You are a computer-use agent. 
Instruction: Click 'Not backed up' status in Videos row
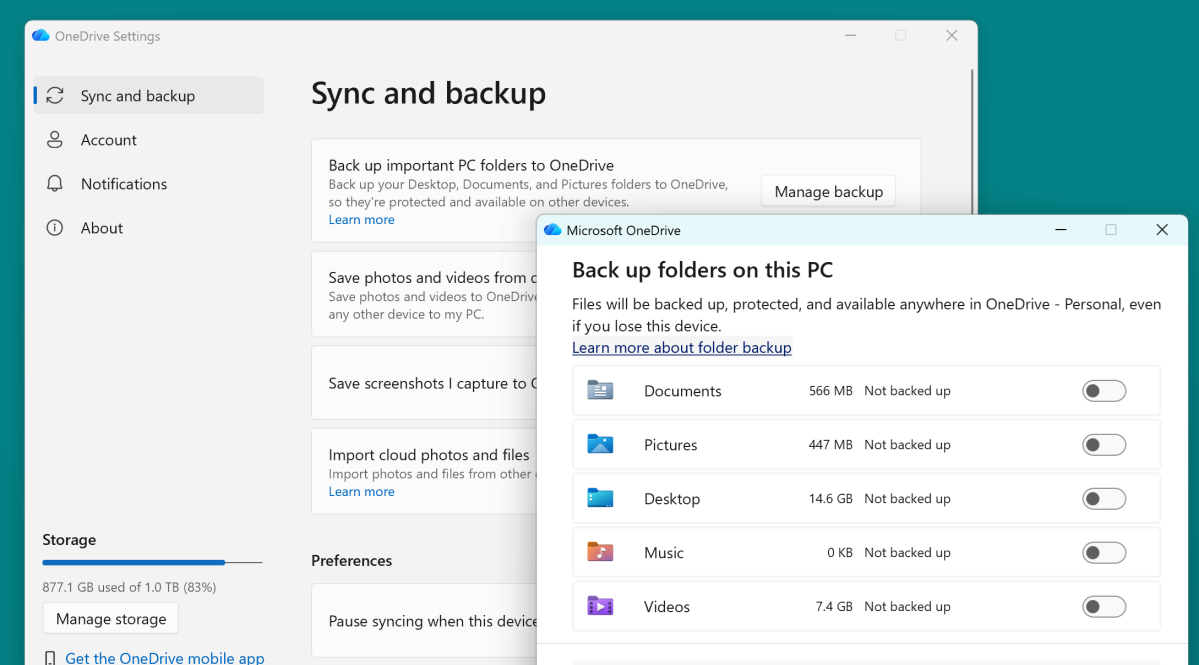(x=907, y=607)
